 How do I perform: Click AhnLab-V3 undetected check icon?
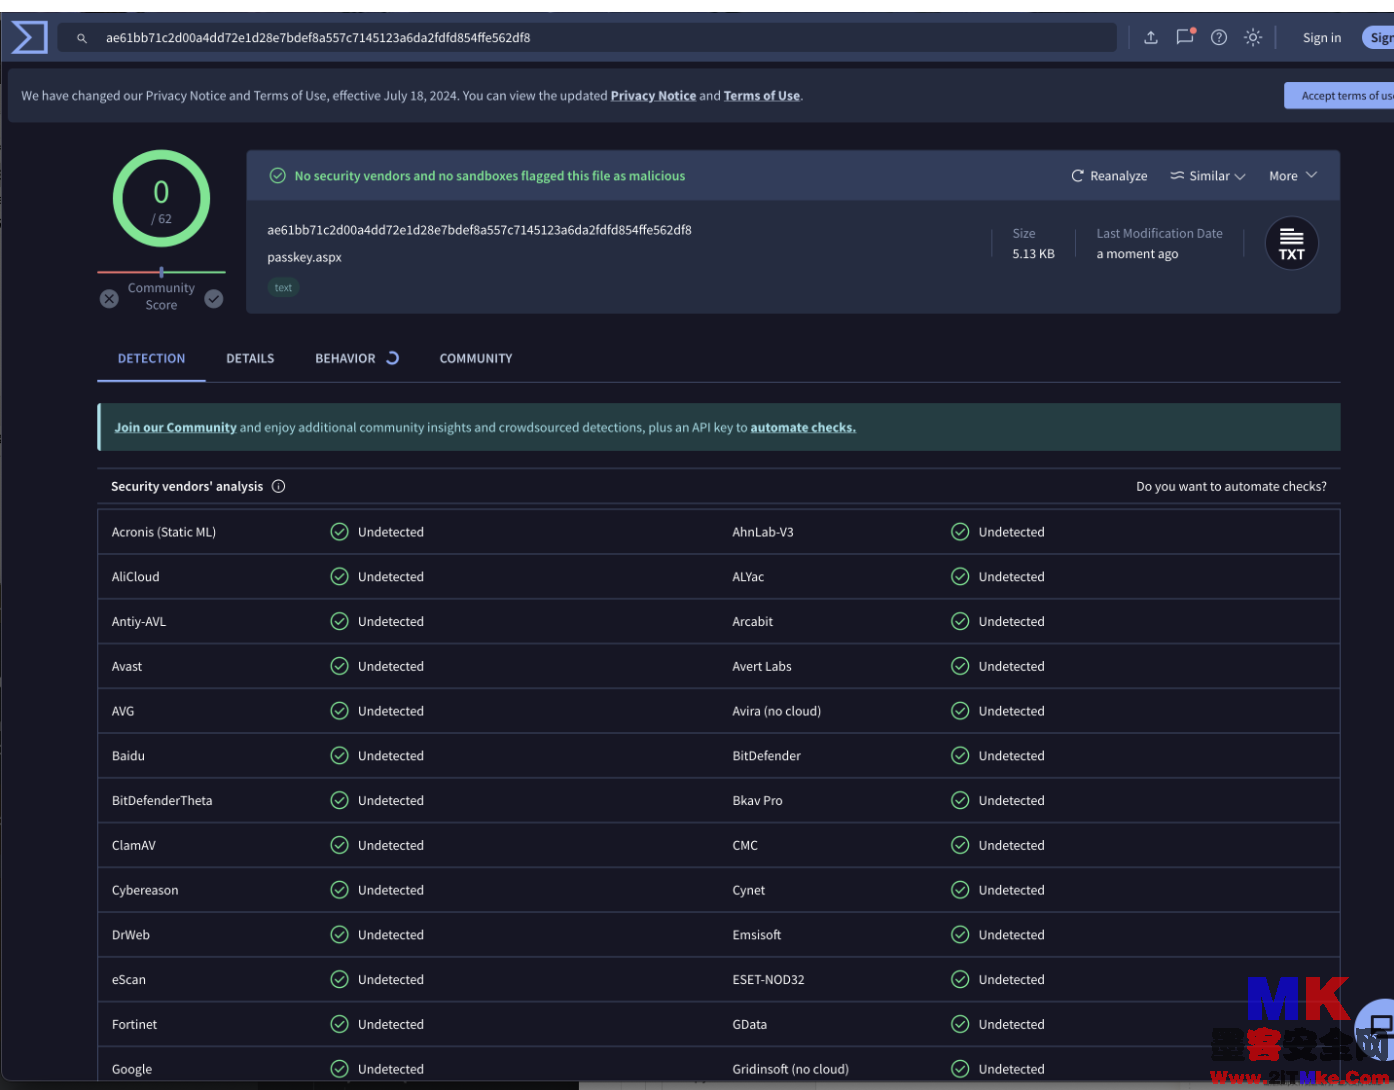960,532
